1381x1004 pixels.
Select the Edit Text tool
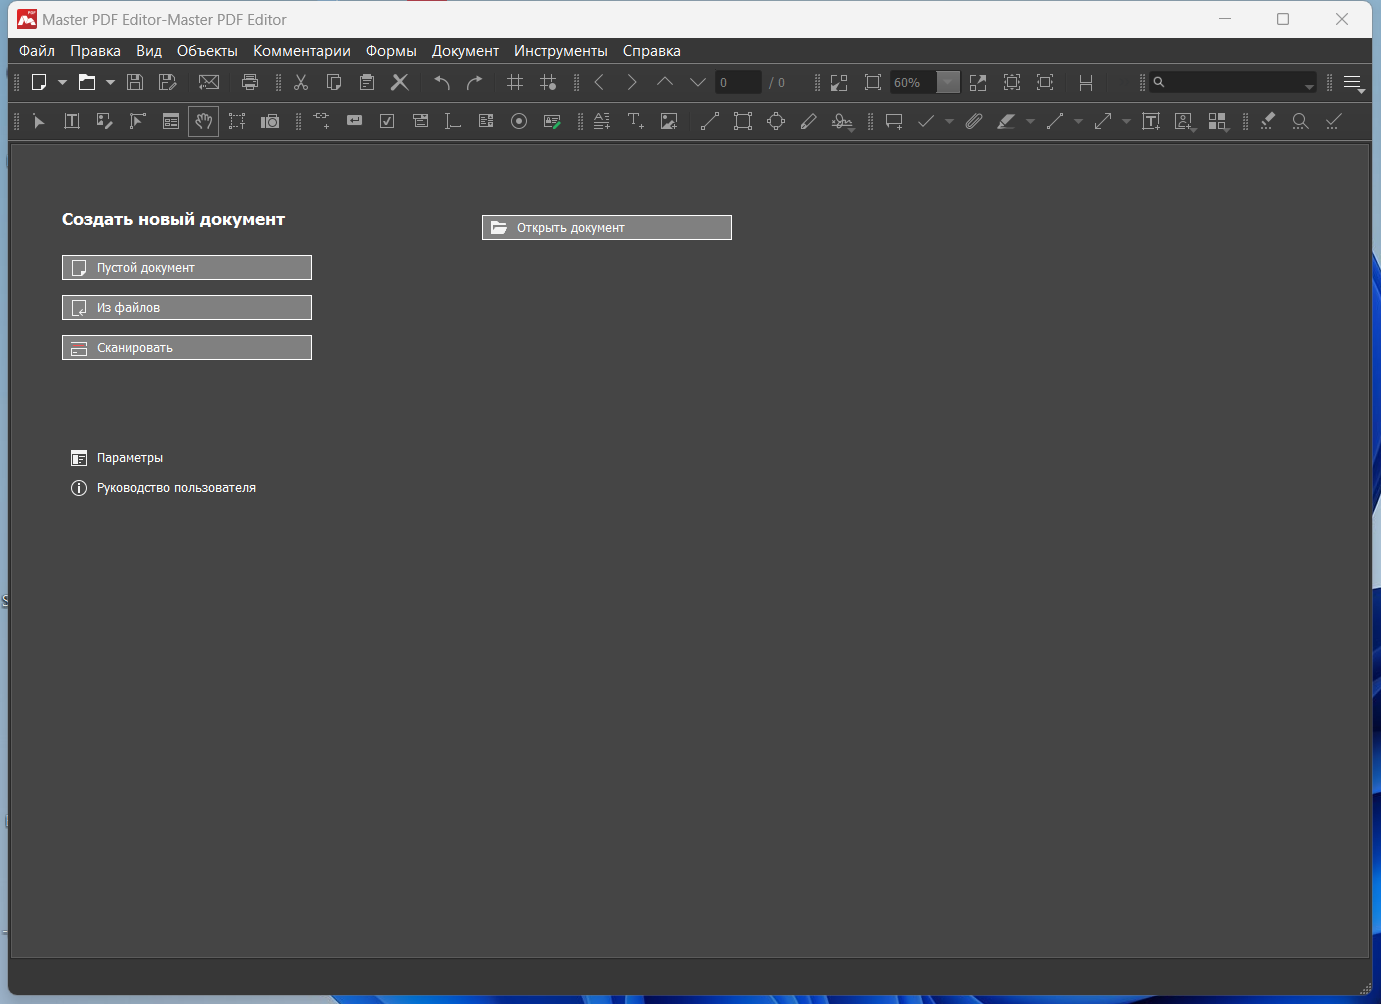[x=72, y=122]
